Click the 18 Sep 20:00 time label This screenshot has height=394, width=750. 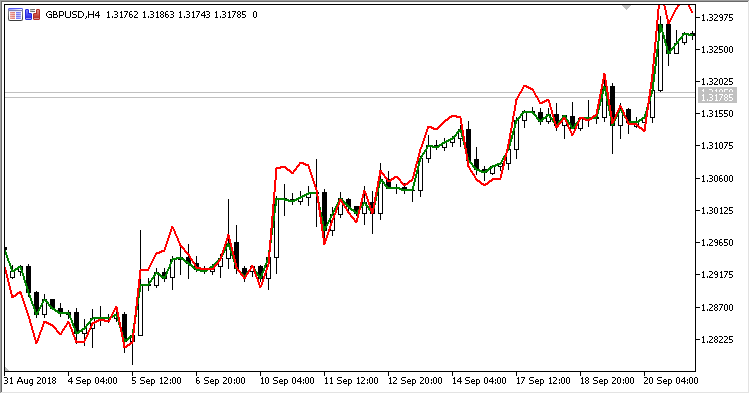[607, 381]
